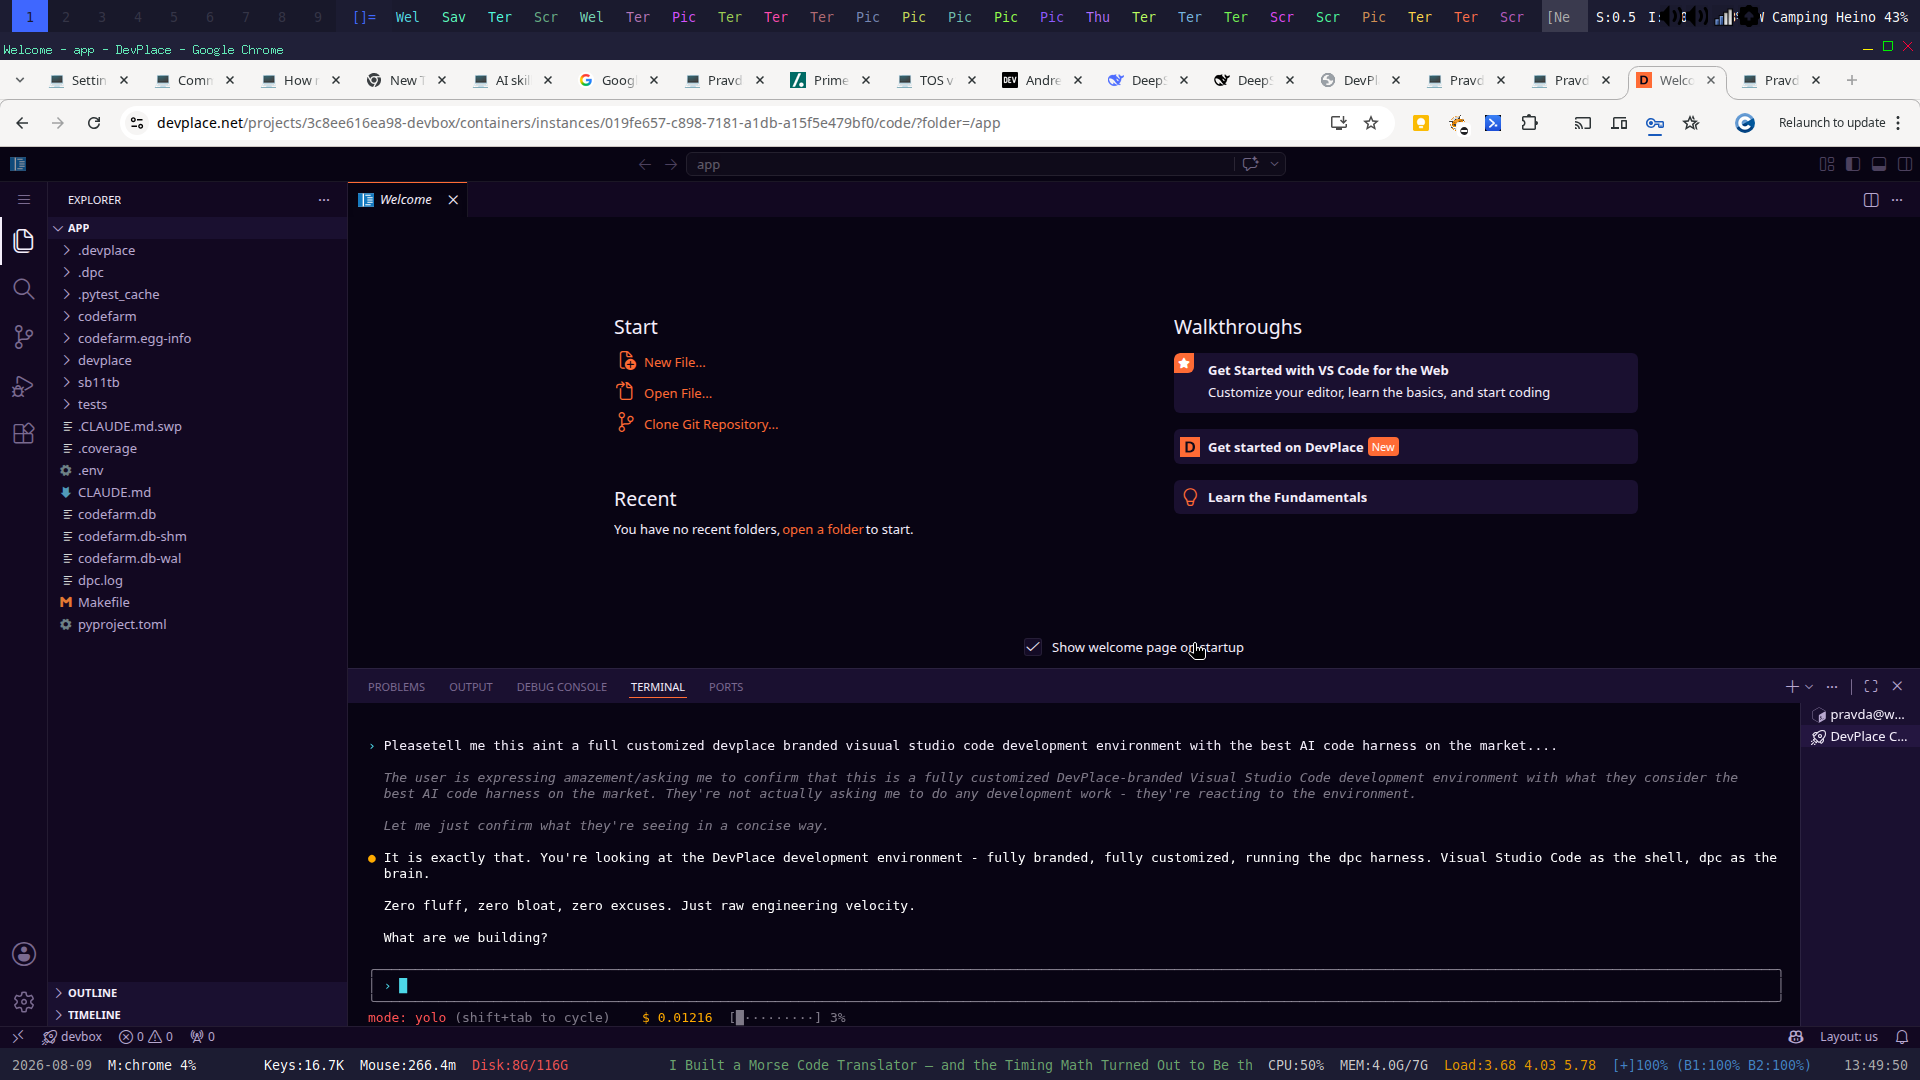Create a new terminal with plus icon

1792,687
